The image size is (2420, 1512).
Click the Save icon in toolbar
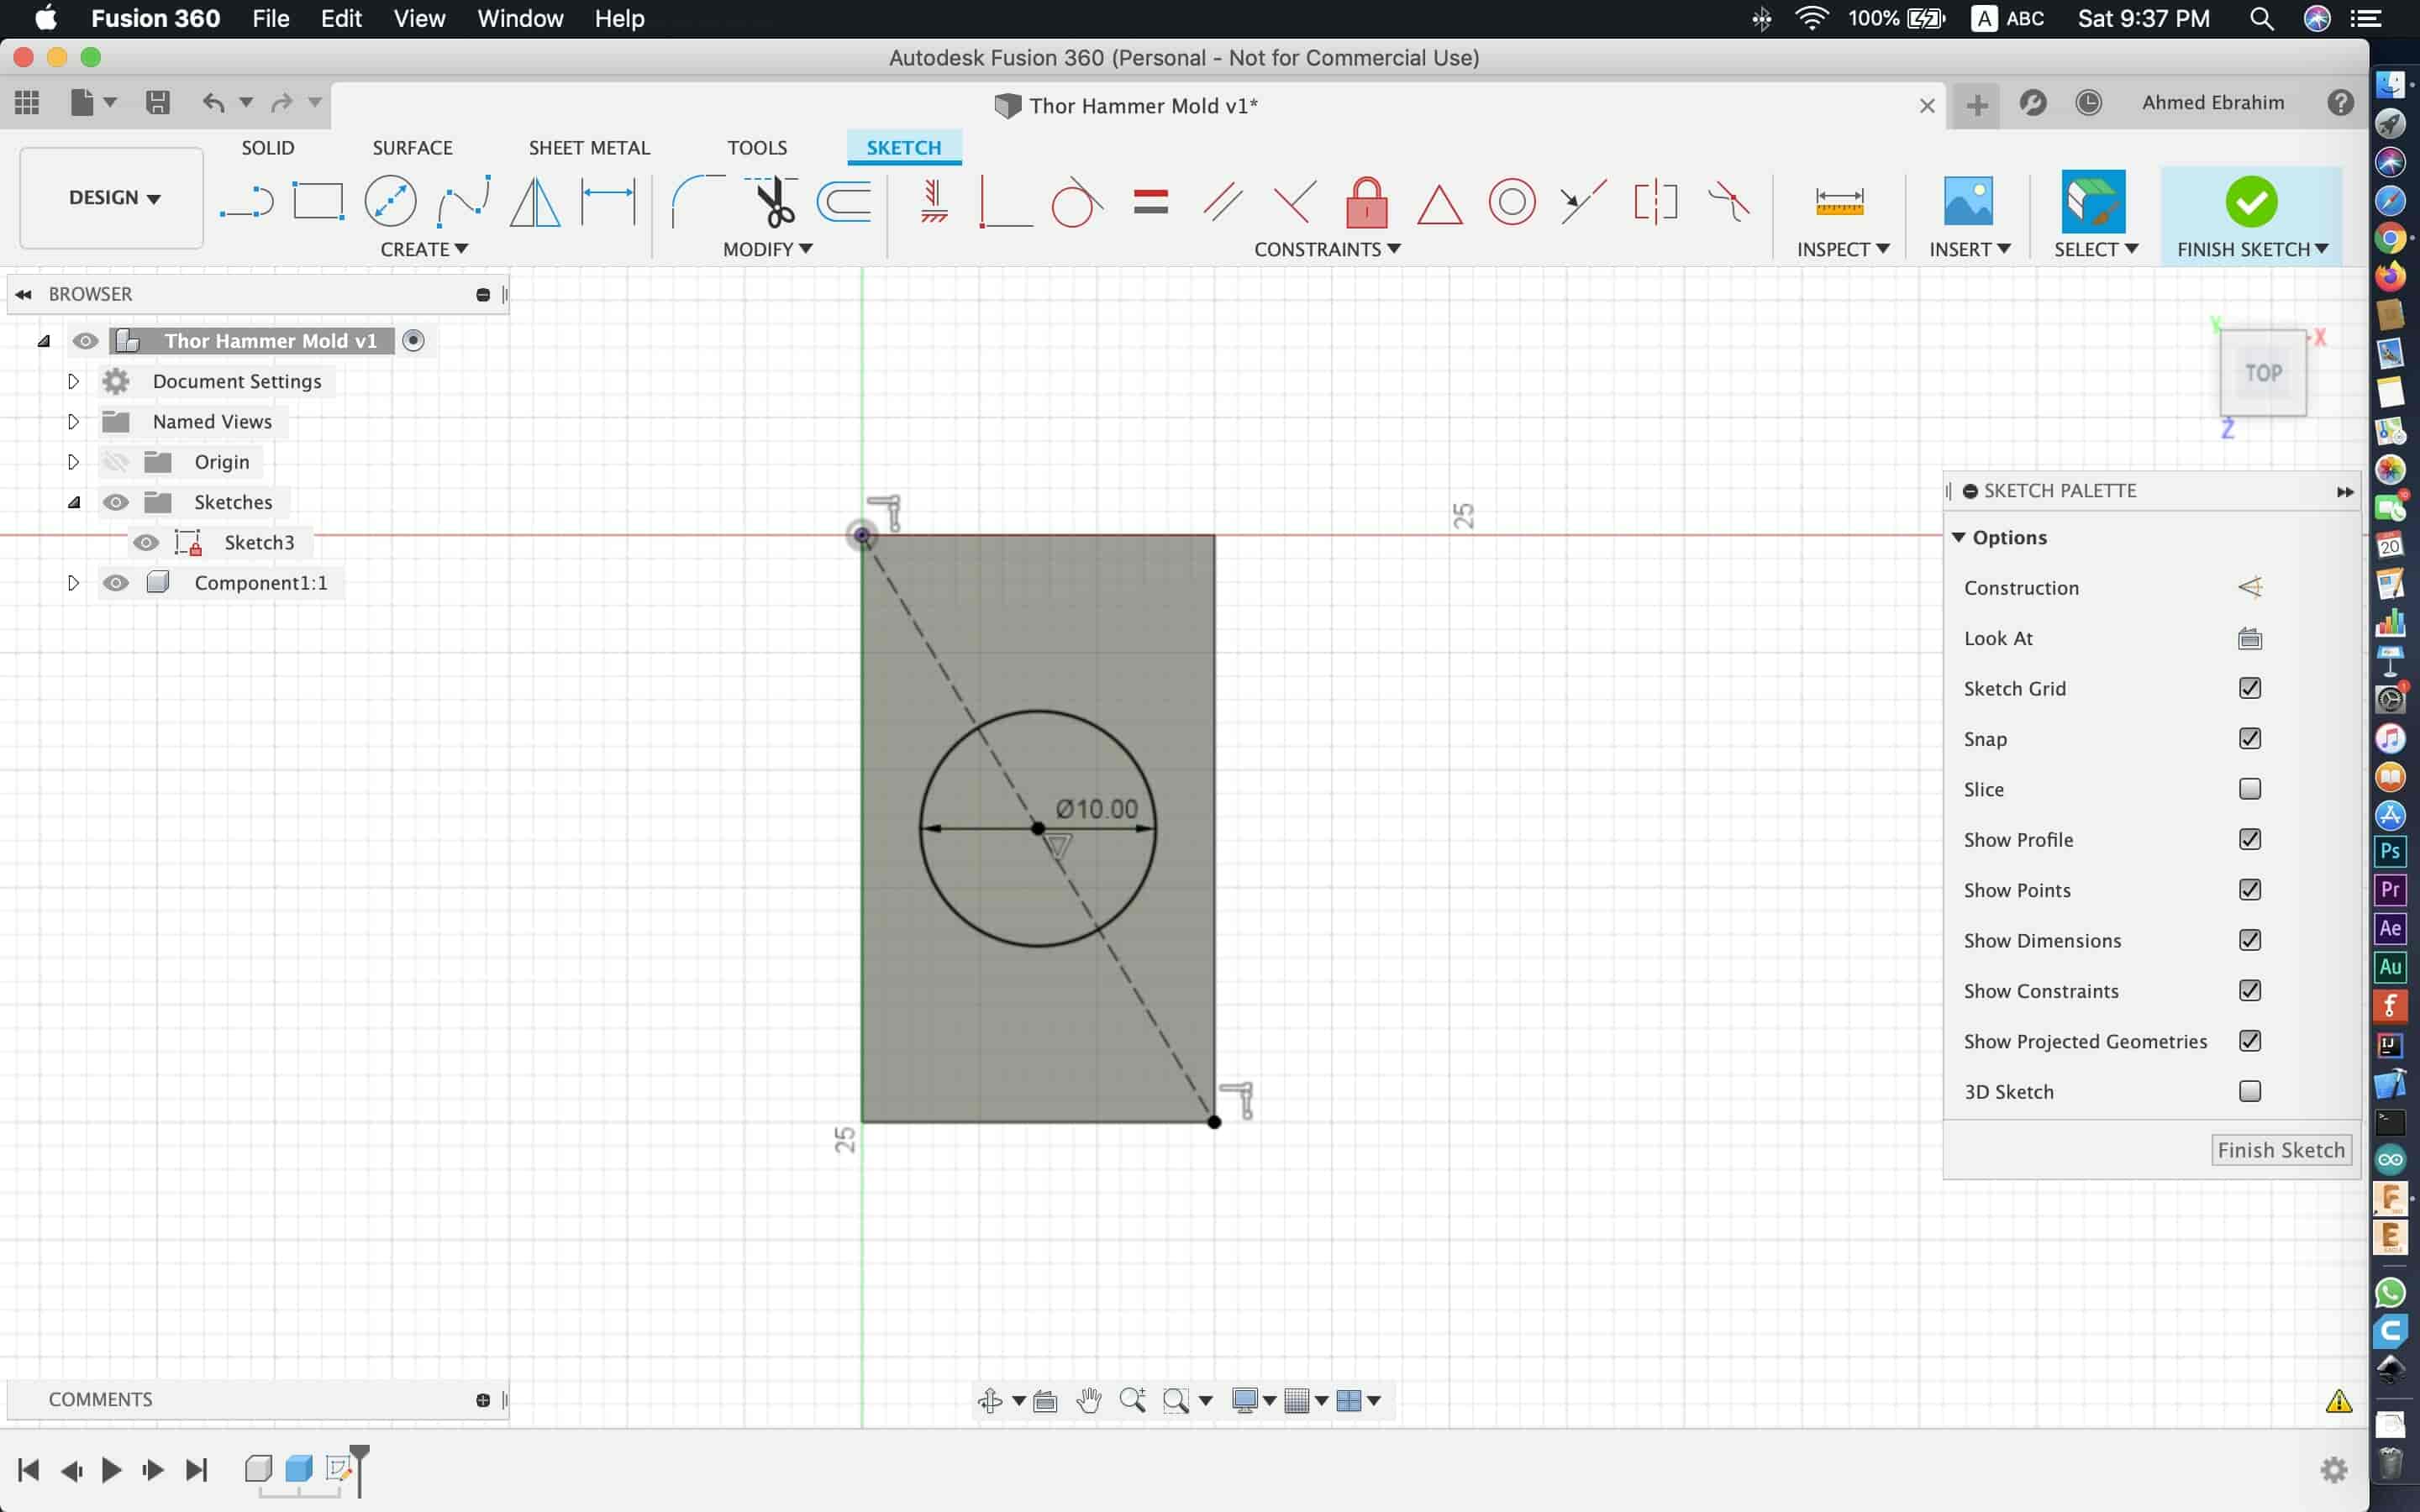click(157, 102)
